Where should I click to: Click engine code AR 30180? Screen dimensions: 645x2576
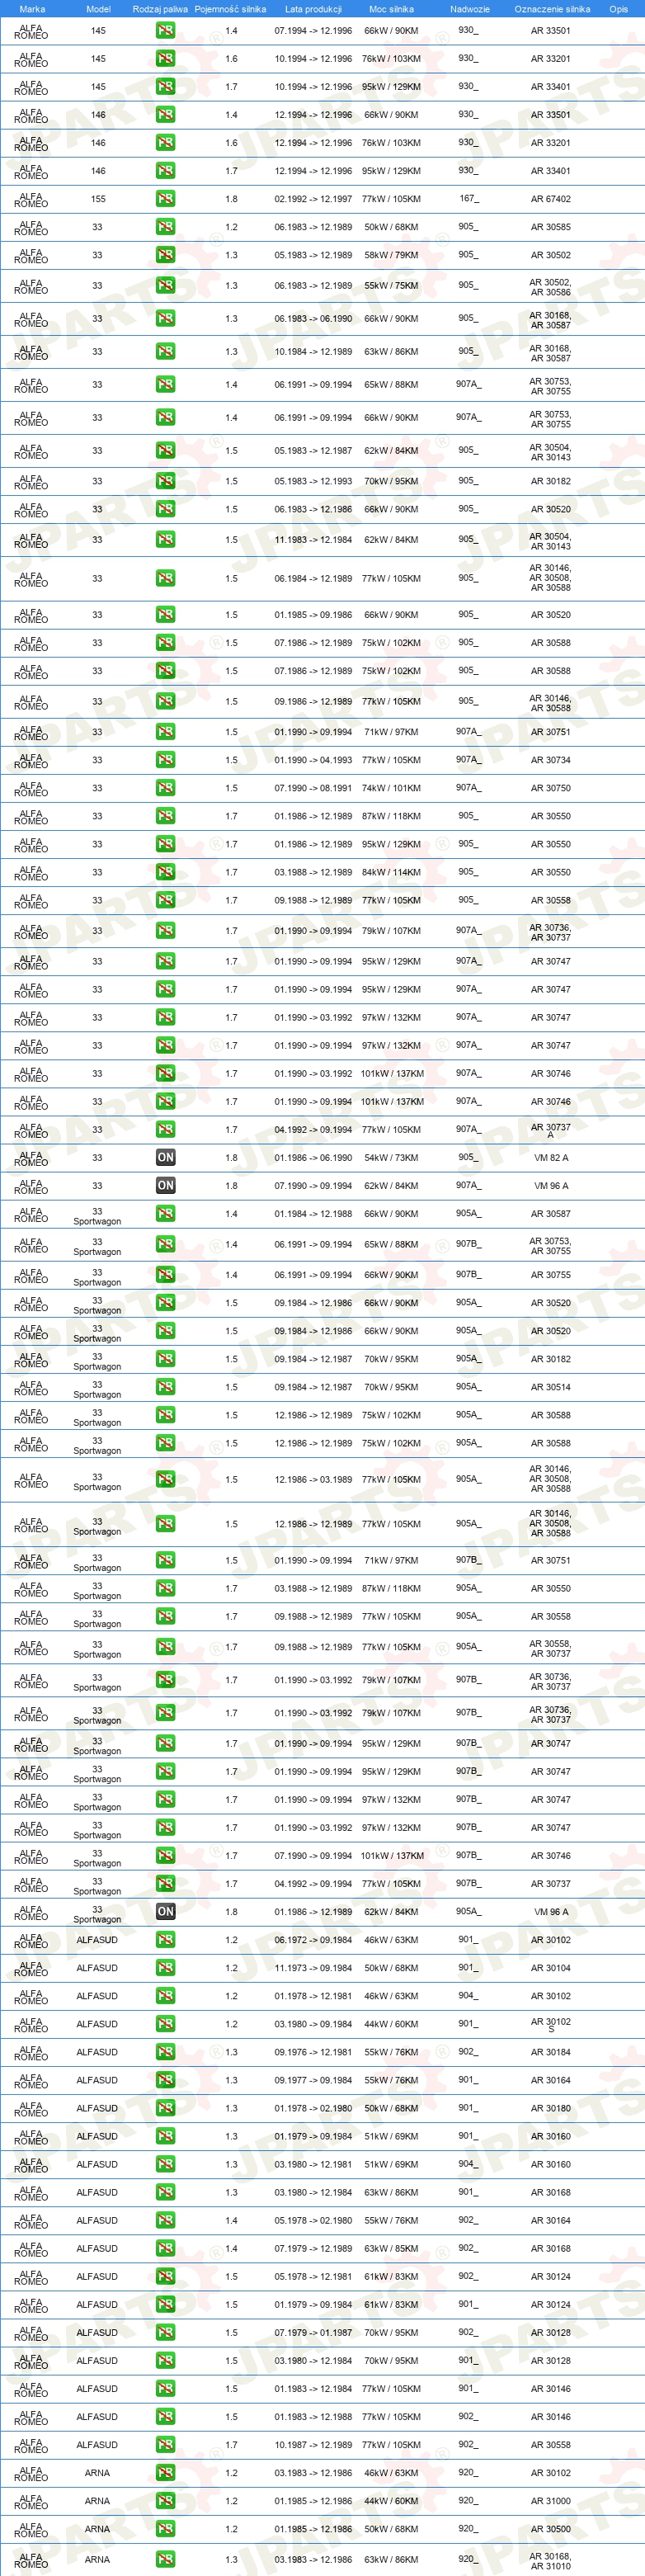click(551, 2107)
